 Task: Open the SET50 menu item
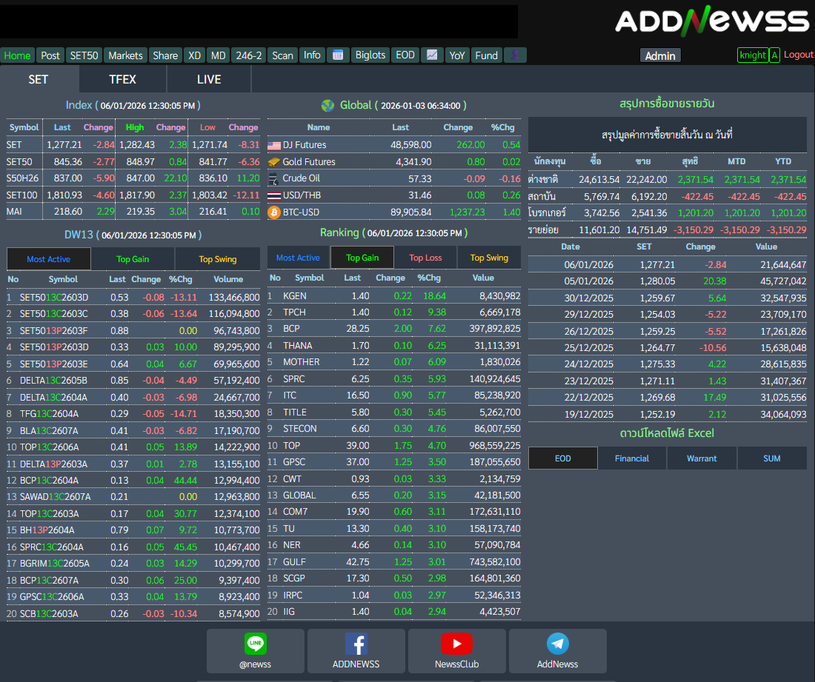[x=84, y=56]
